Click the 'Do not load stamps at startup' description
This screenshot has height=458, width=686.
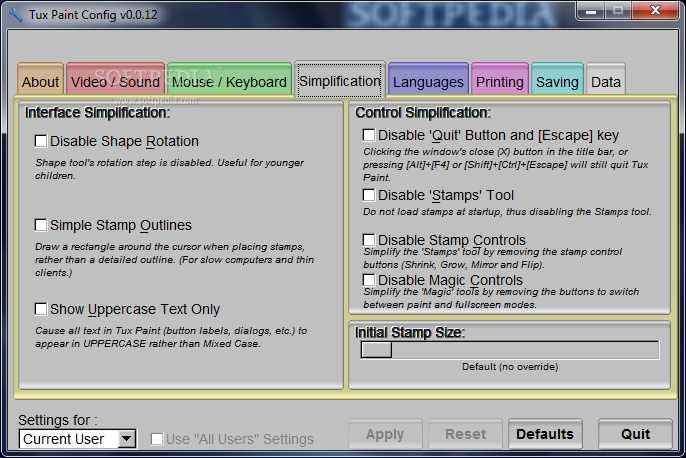coord(507,212)
